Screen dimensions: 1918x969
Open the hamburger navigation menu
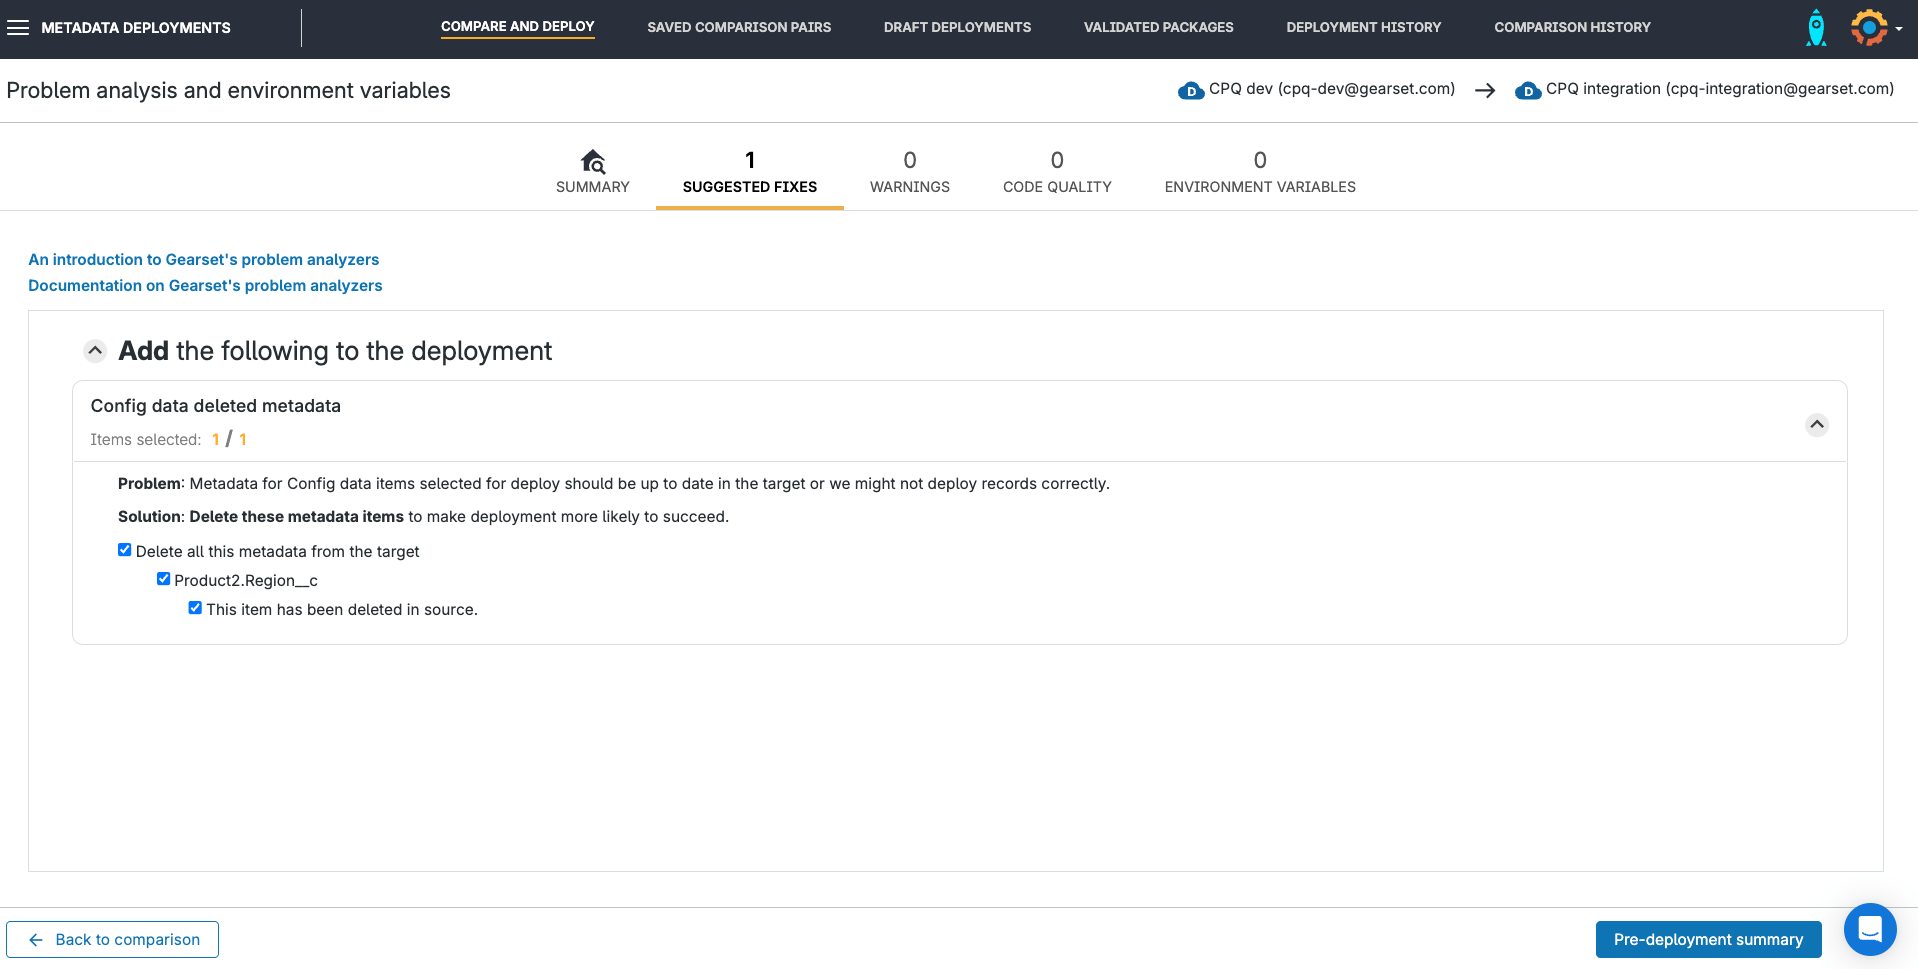click(18, 28)
